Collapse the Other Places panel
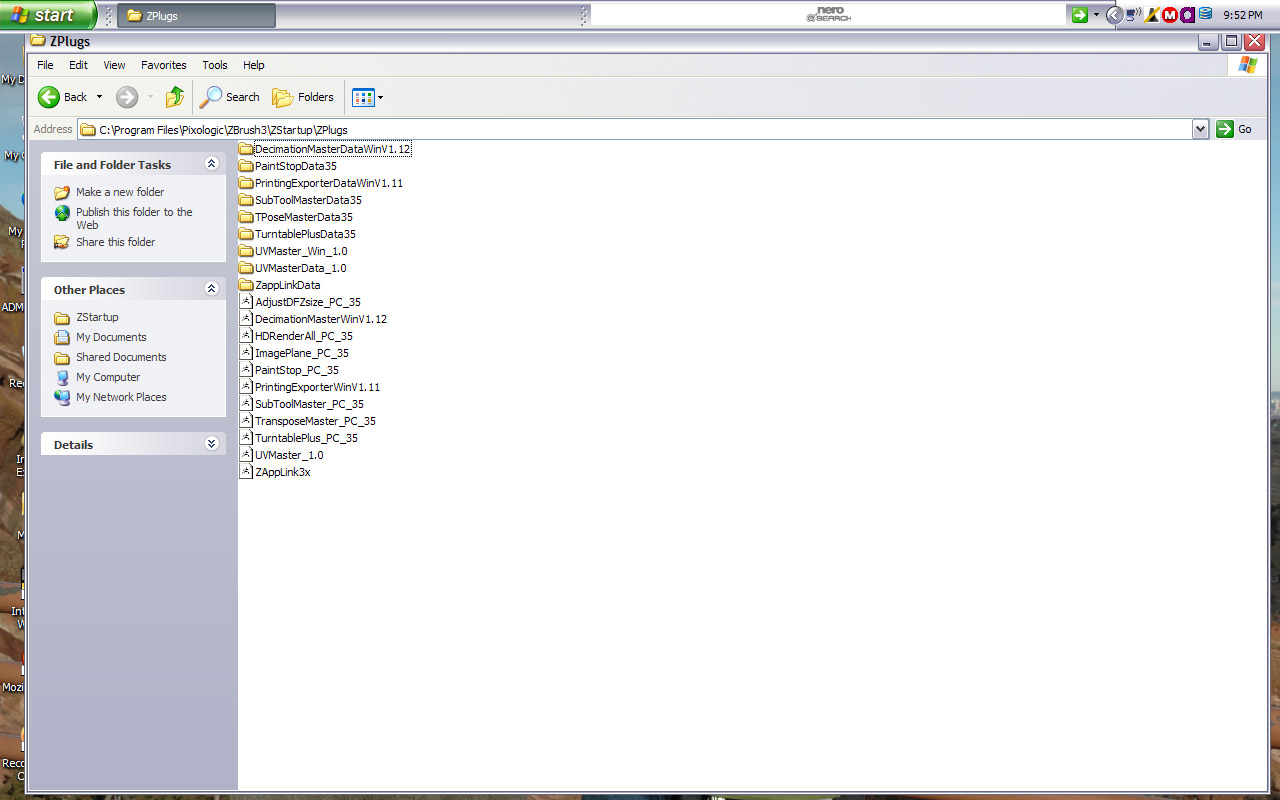This screenshot has width=1280, height=800. (x=211, y=289)
